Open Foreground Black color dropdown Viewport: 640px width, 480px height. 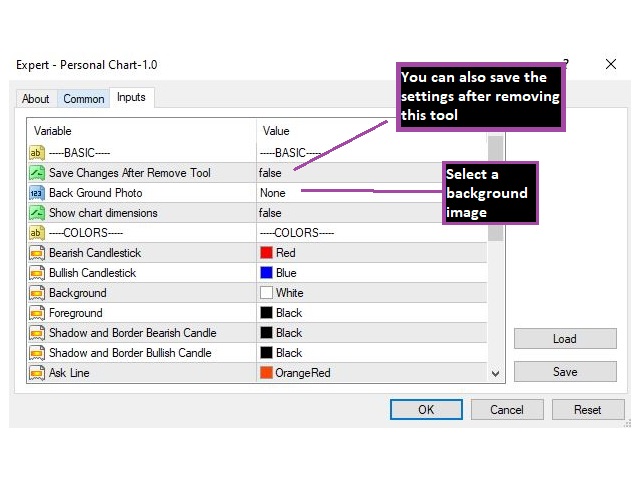coord(372,313)
